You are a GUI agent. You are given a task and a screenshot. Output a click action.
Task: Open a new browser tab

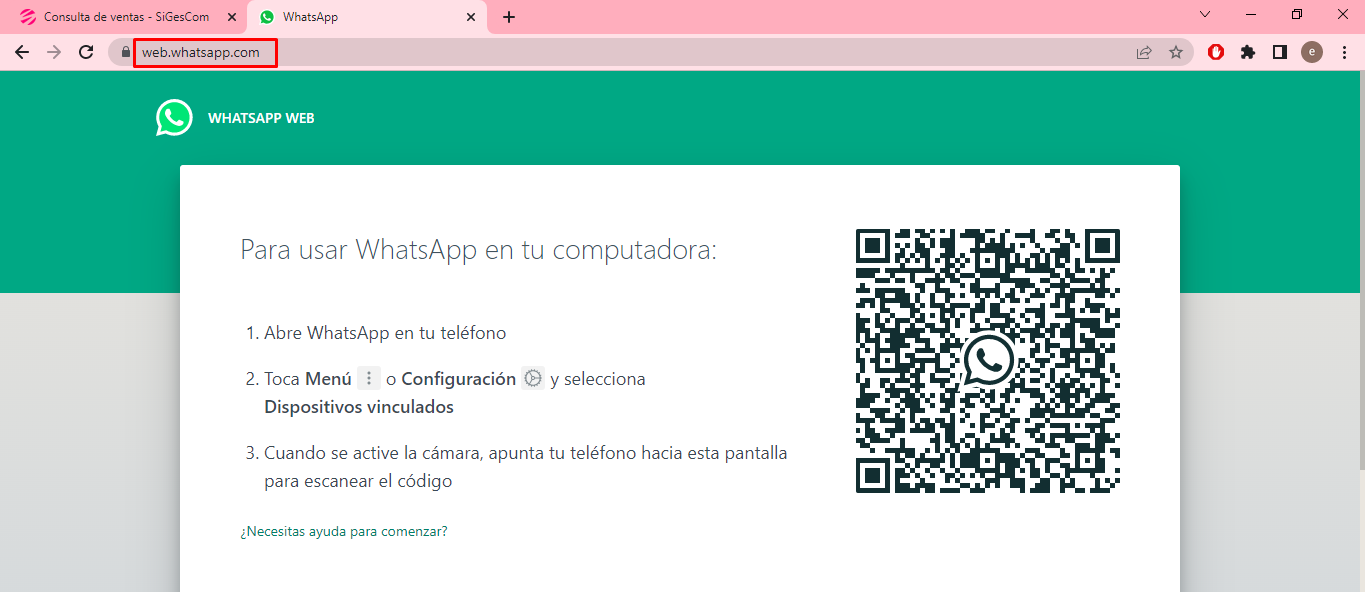[x=509, y=17]
